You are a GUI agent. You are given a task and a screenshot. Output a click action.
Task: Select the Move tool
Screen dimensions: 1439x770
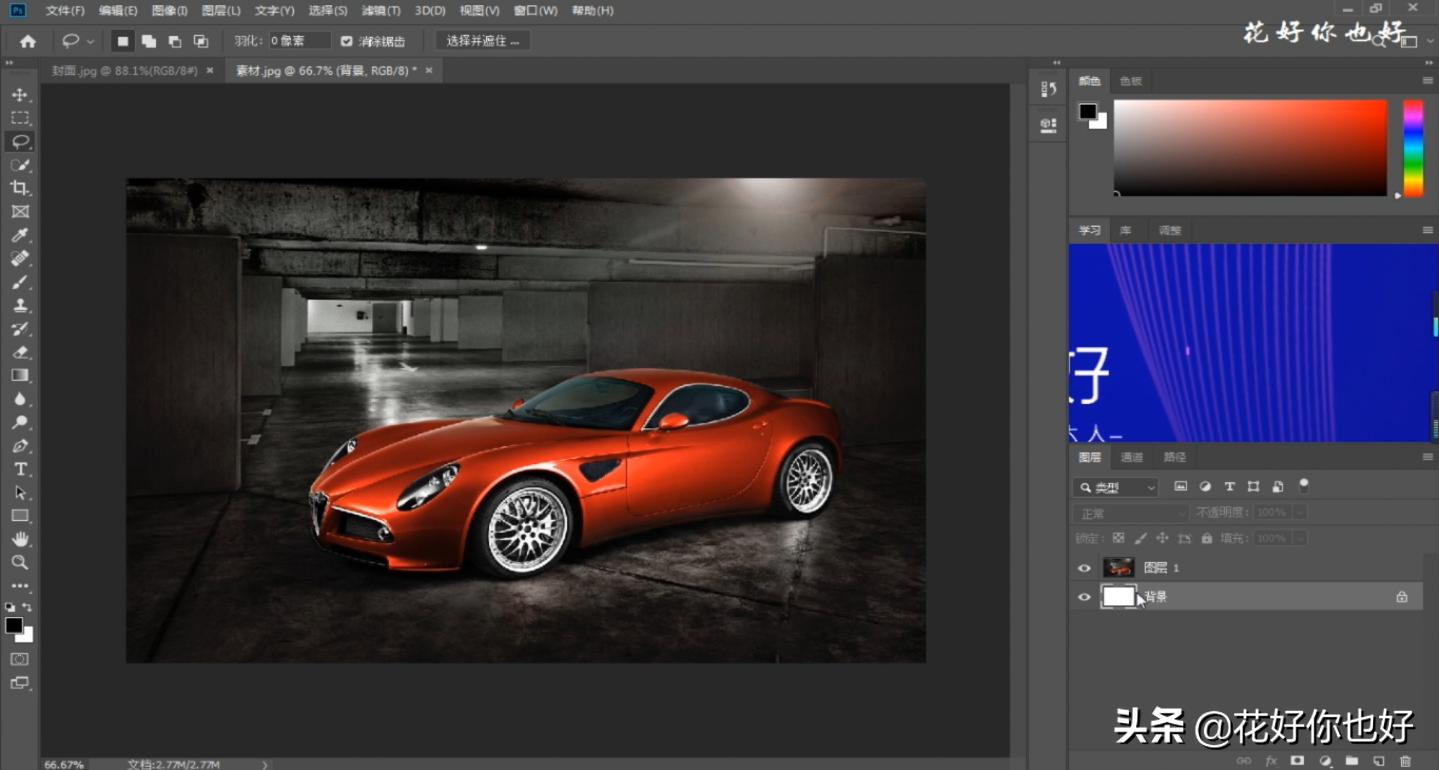pyautogui.click(x=20, y=95)
